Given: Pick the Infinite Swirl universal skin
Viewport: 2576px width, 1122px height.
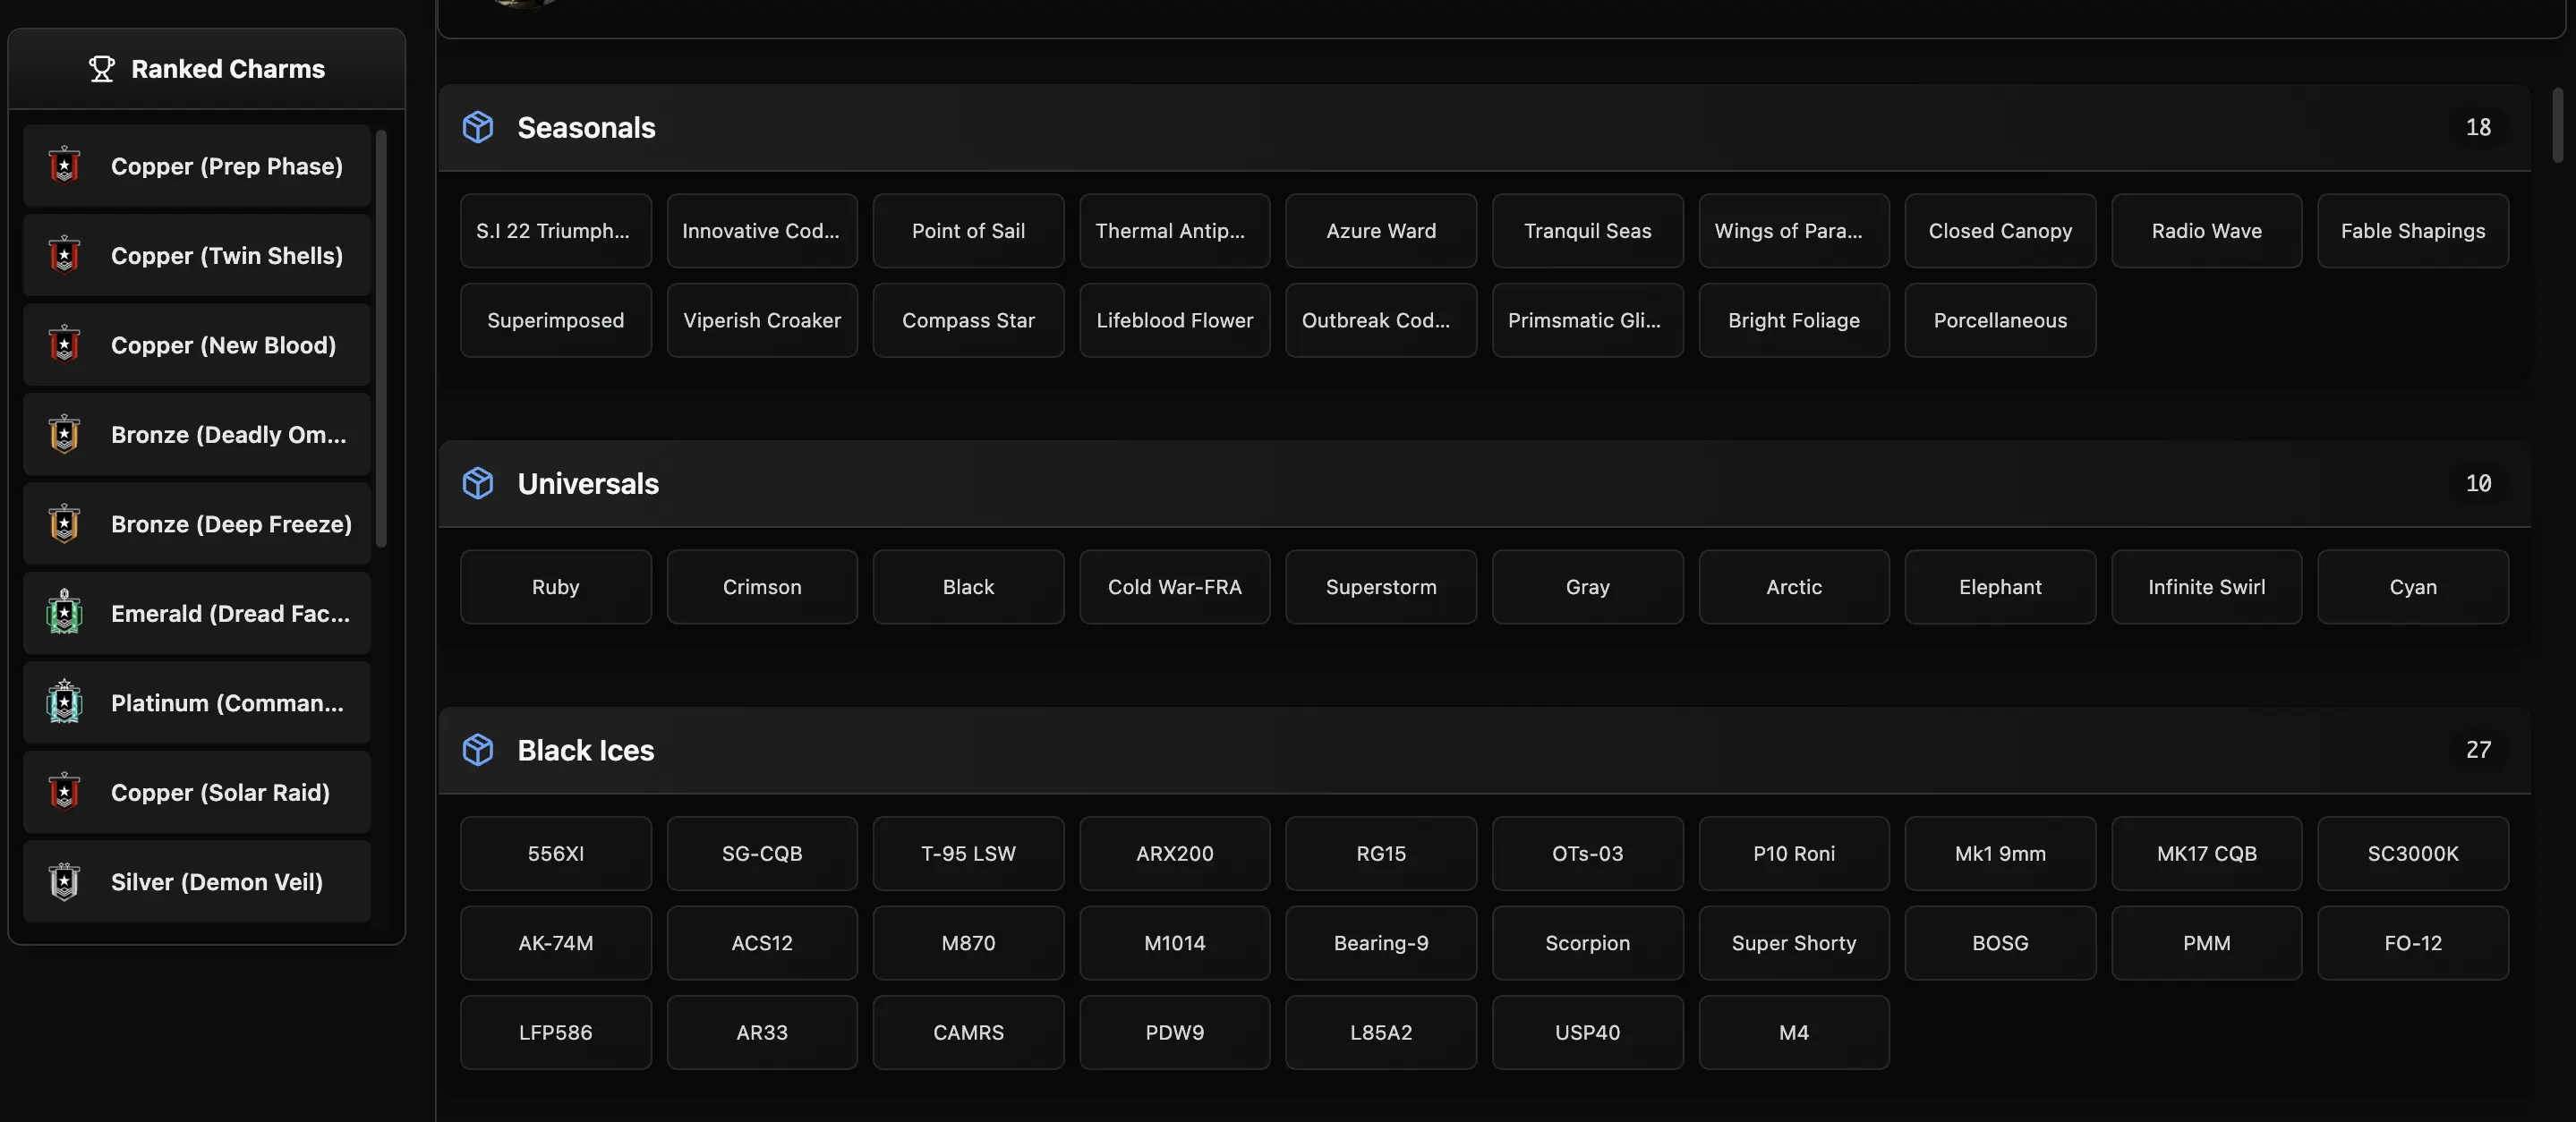Looking at the screenshot, I should pos(2206,587).
